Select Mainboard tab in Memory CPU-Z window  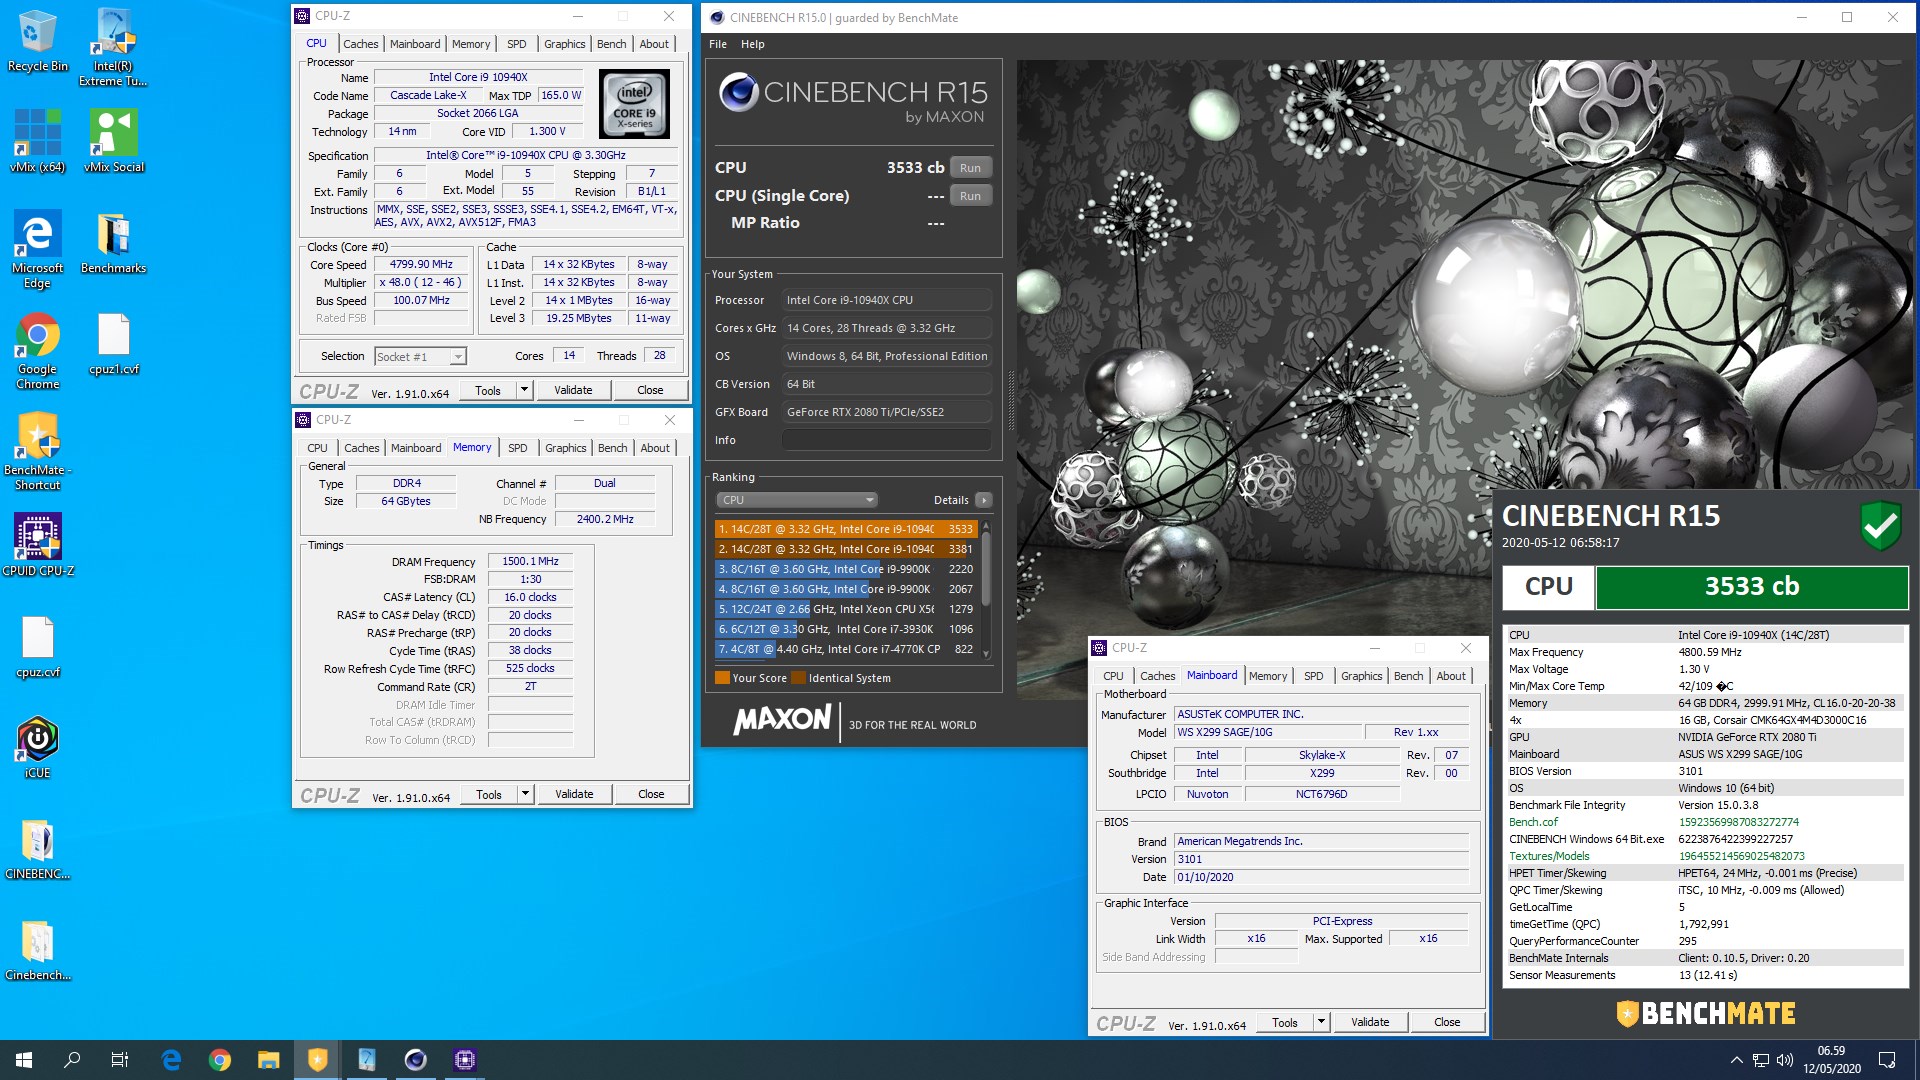coord(416,448)
